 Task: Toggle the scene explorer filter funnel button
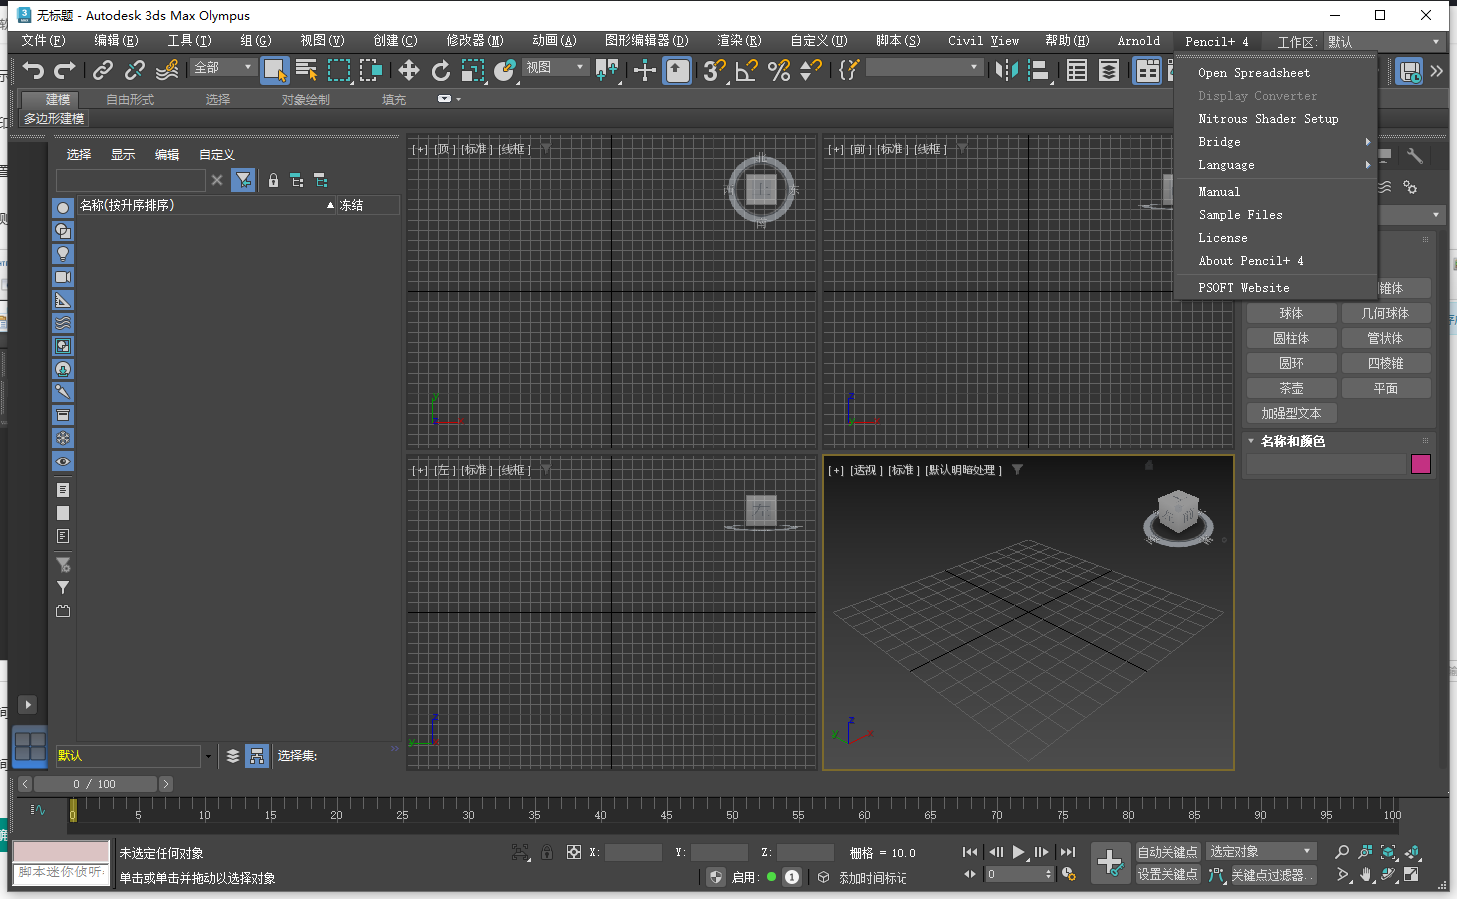(243, 180)
